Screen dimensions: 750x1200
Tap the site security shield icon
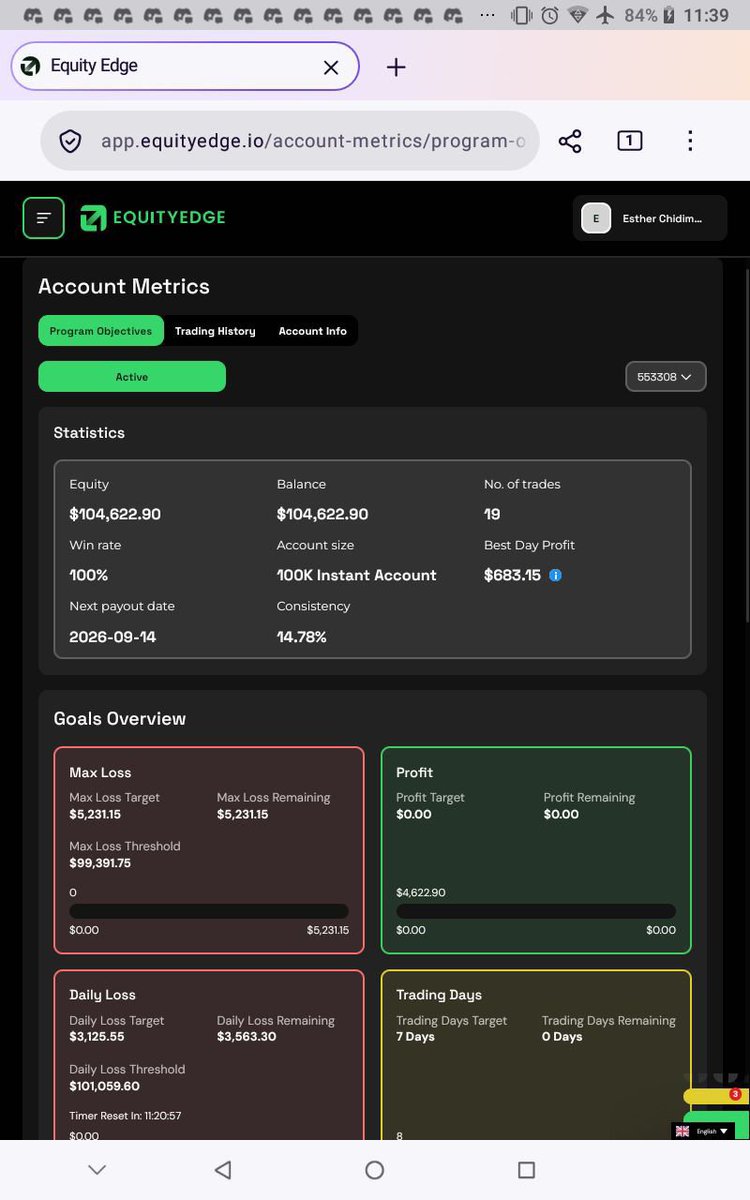click(70, 141)
